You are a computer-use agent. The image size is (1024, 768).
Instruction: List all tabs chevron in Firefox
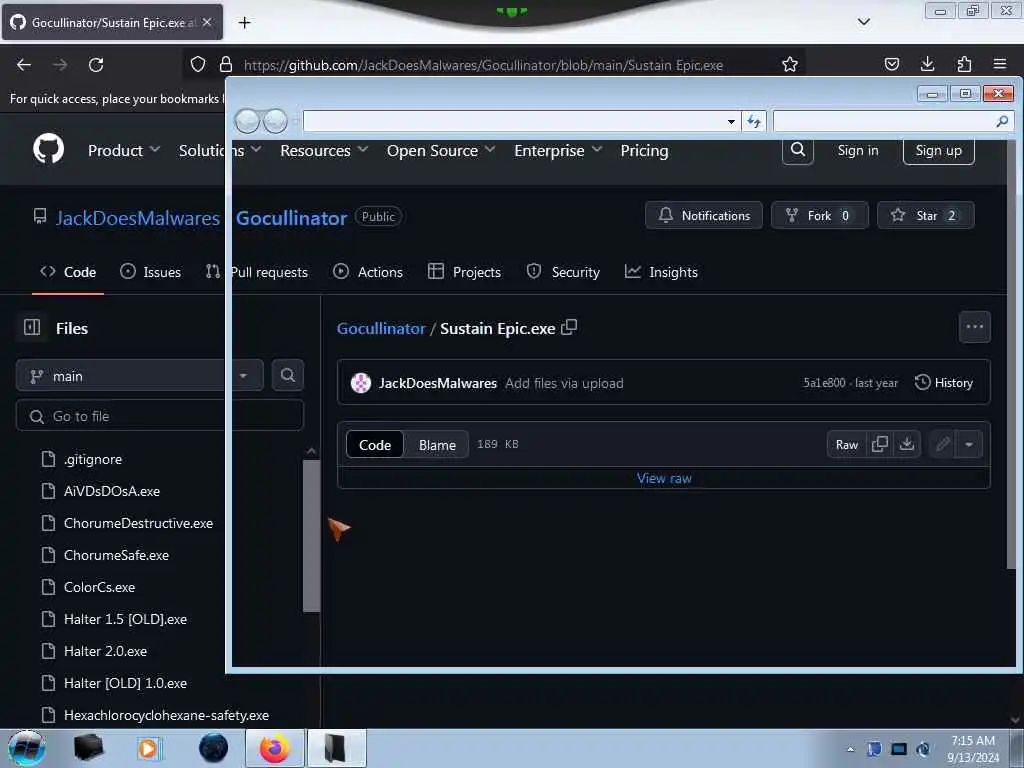(863, 22)
